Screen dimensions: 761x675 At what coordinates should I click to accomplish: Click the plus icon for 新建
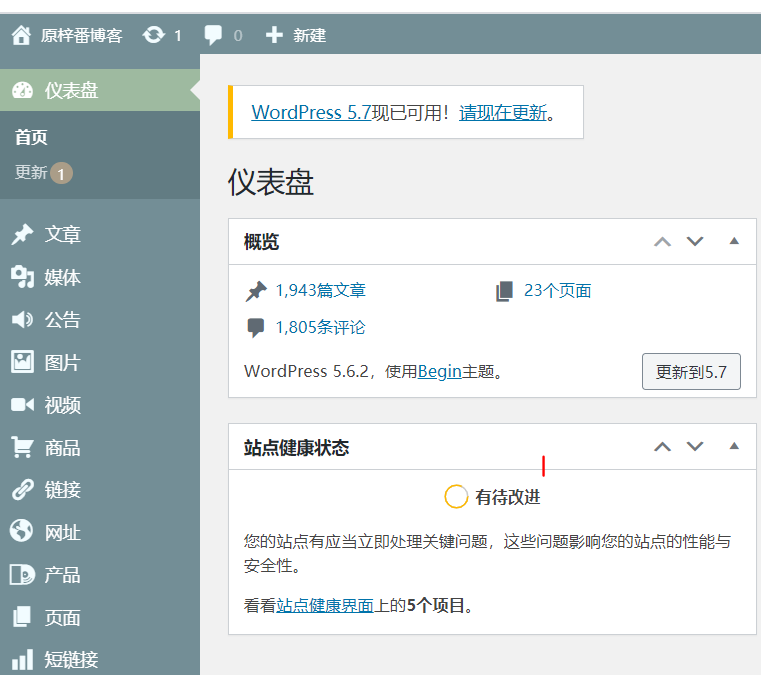click(274, 35)
